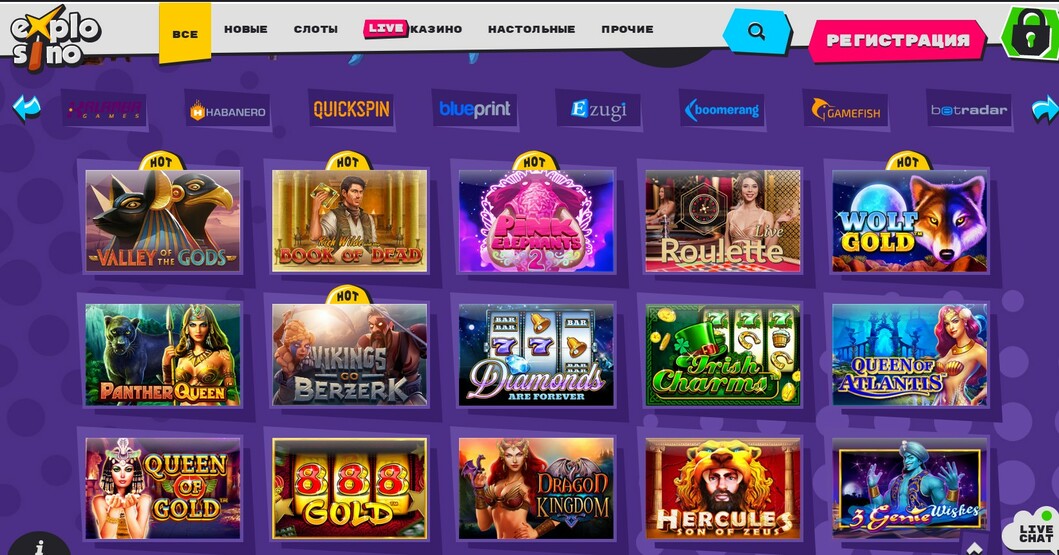This screenshot has width=1059, height=555.
Task: Go to the Explosino logo home
Action: click(x=54, y=39)
